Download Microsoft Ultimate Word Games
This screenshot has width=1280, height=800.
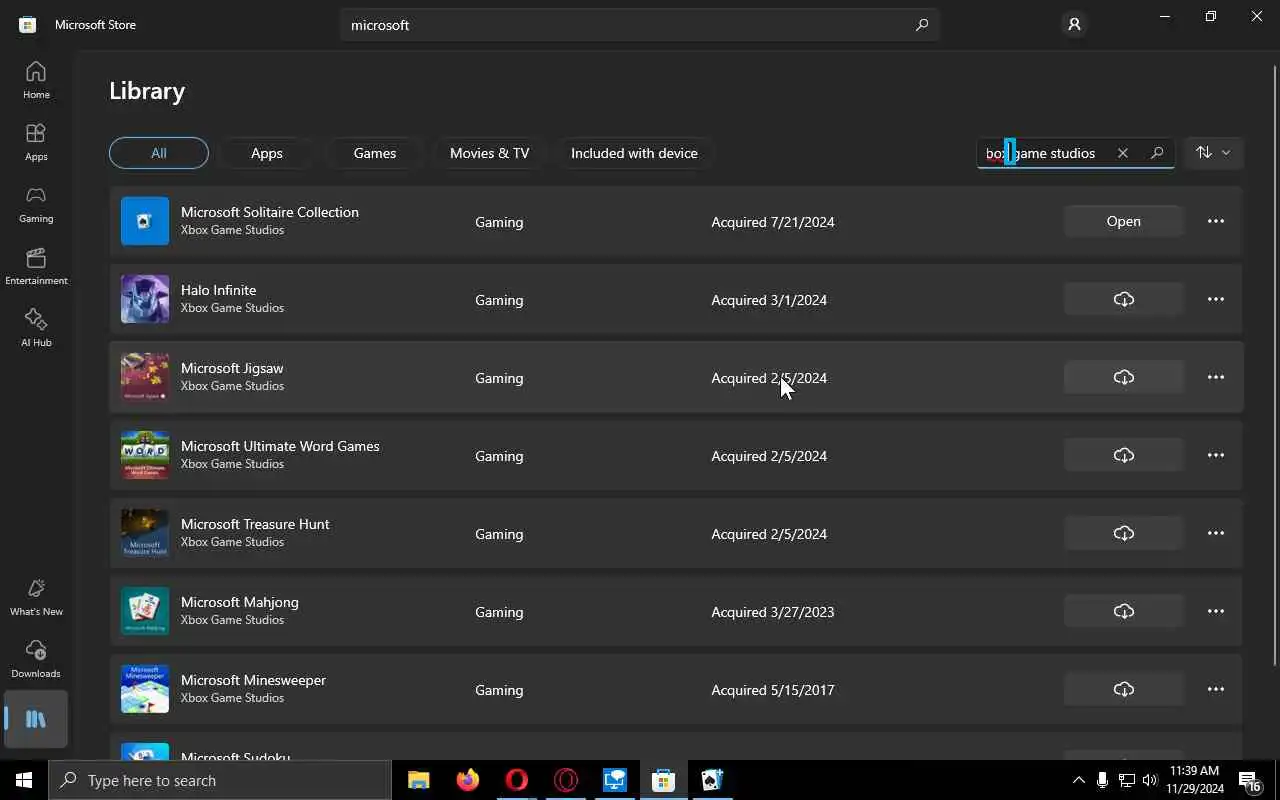pos(1124,455)
